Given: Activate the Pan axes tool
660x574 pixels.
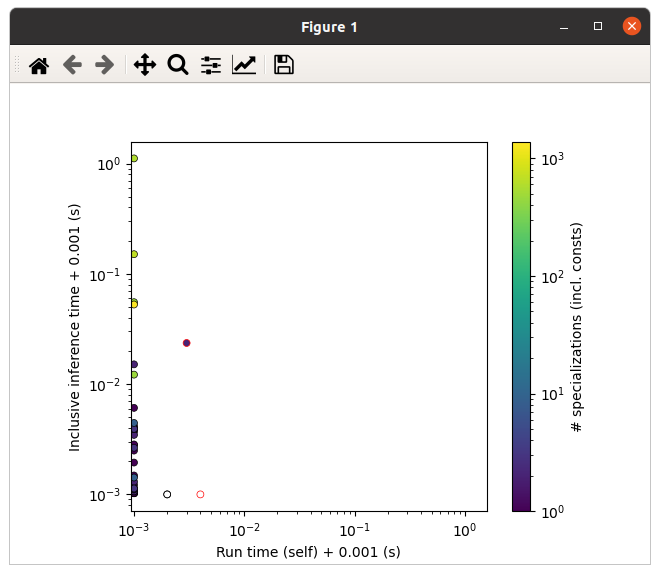Looking at the screenshot, I should point(145,65).
